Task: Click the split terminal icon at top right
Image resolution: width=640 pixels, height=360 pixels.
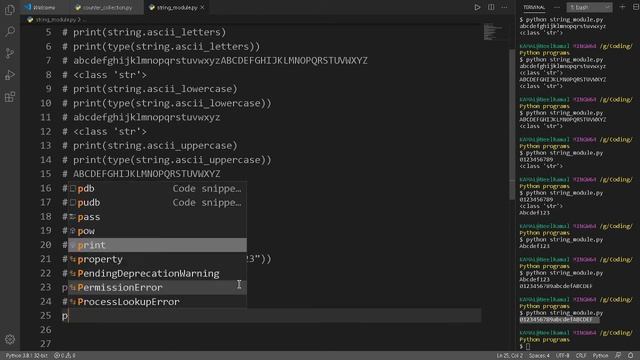Action: tap(636, 7)
